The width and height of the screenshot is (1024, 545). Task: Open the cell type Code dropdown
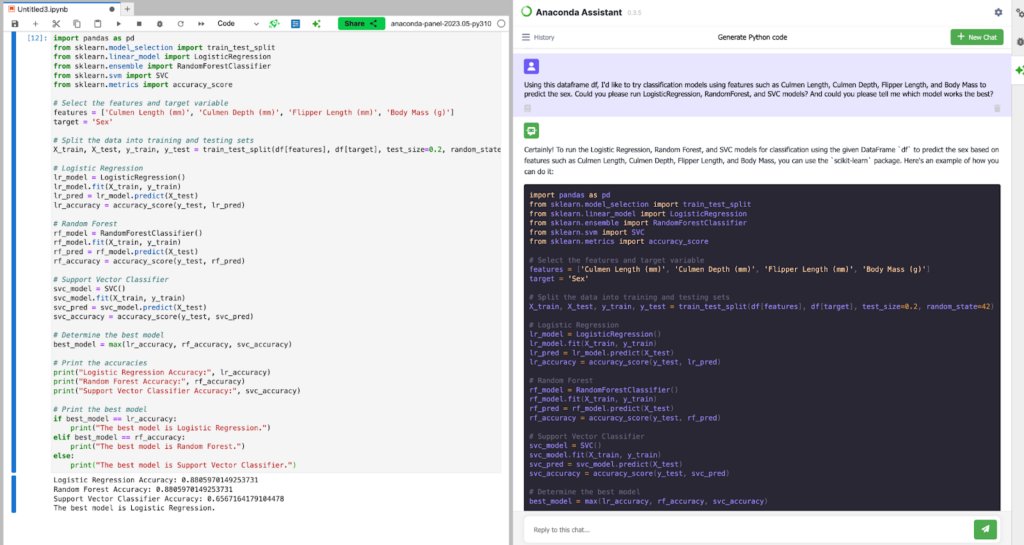point(238,24)
